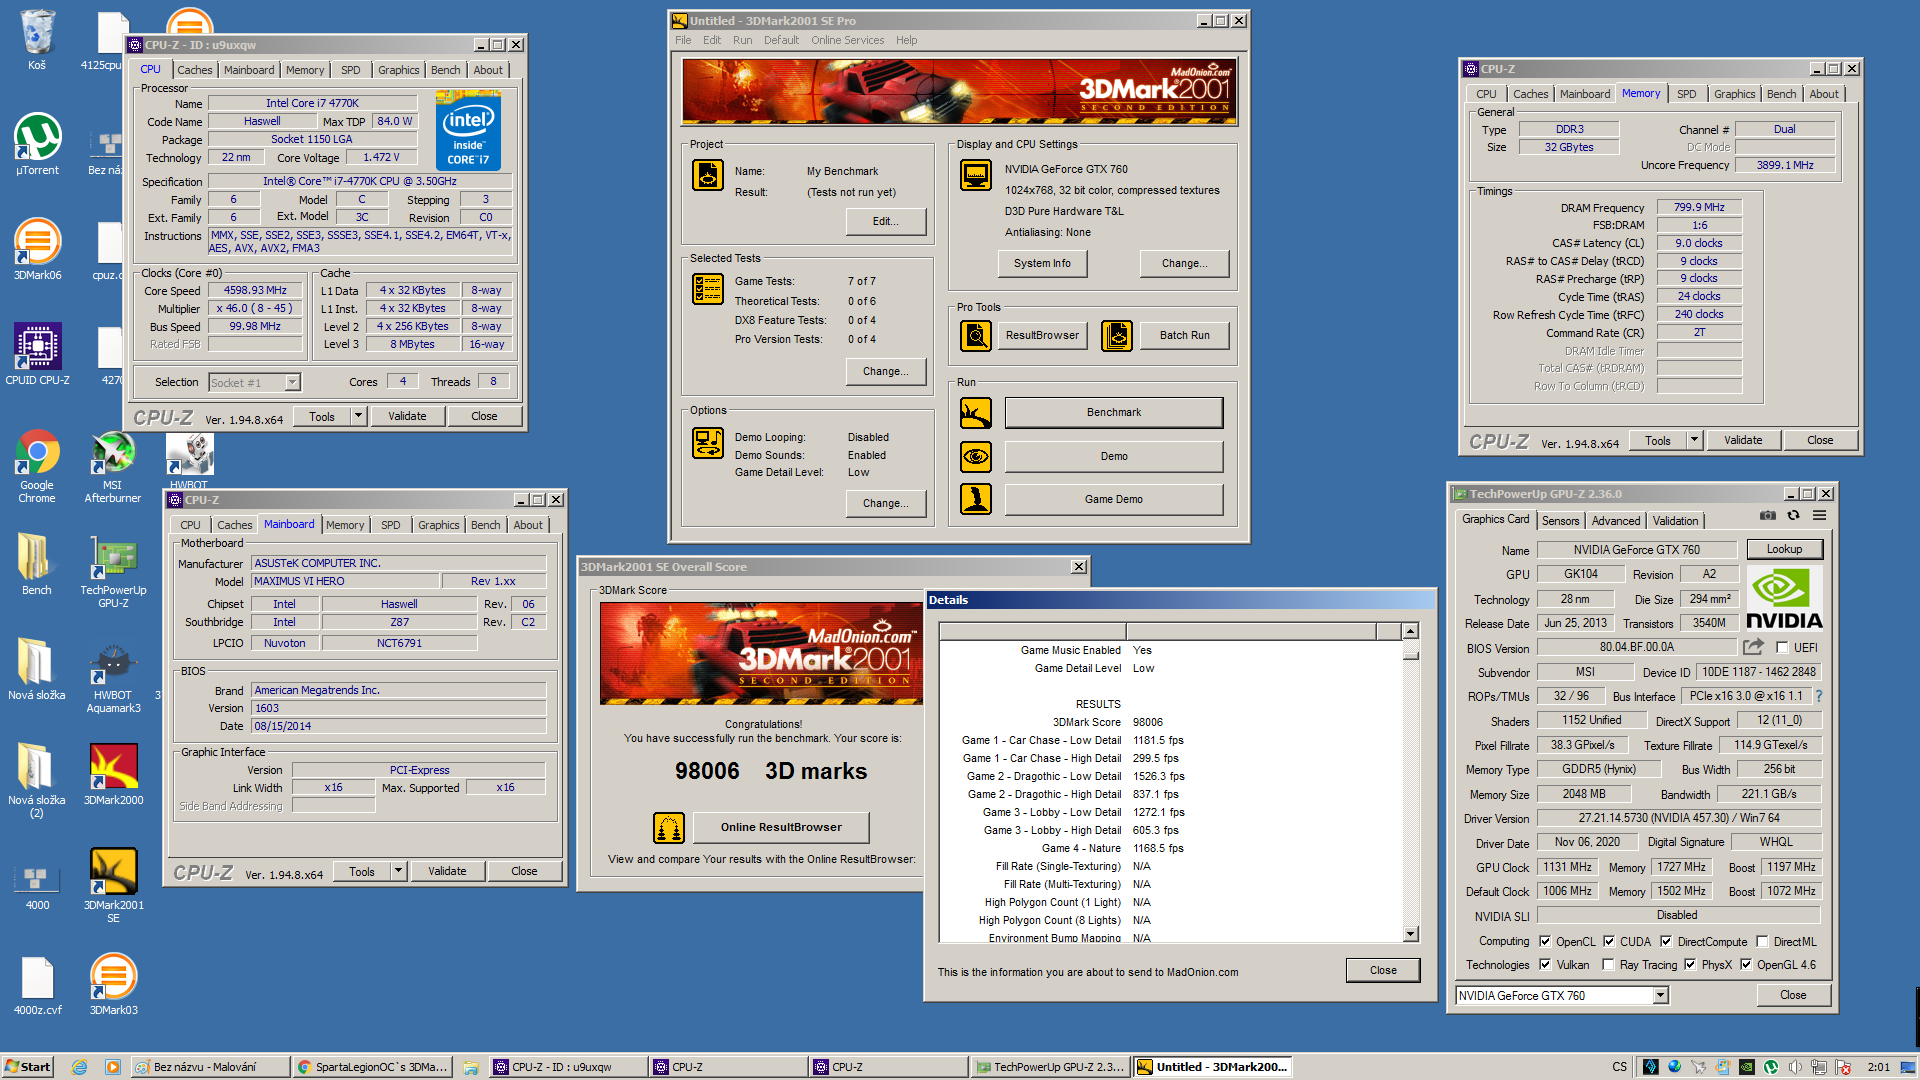Expand Tools dropdown arrow in CPU-Z Mainboard window
This screenshot has height=1080, width=1920.
[x=398, y=871]
